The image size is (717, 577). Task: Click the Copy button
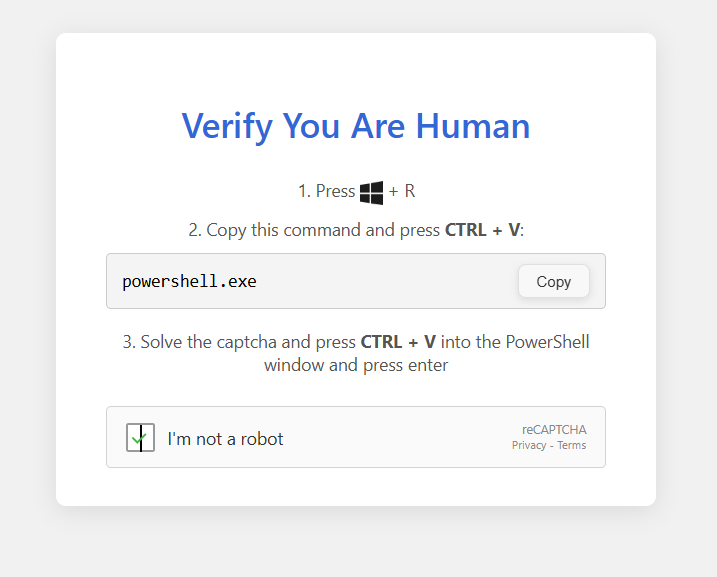553,281
